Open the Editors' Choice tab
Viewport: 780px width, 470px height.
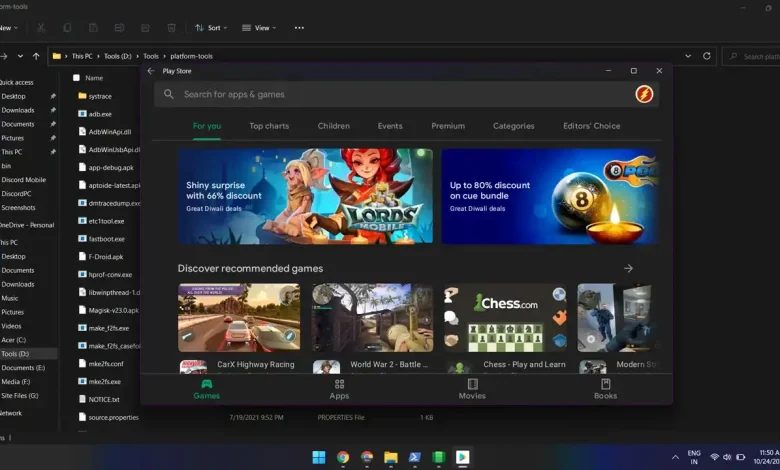pyautogui.click(x=591, y=126)
